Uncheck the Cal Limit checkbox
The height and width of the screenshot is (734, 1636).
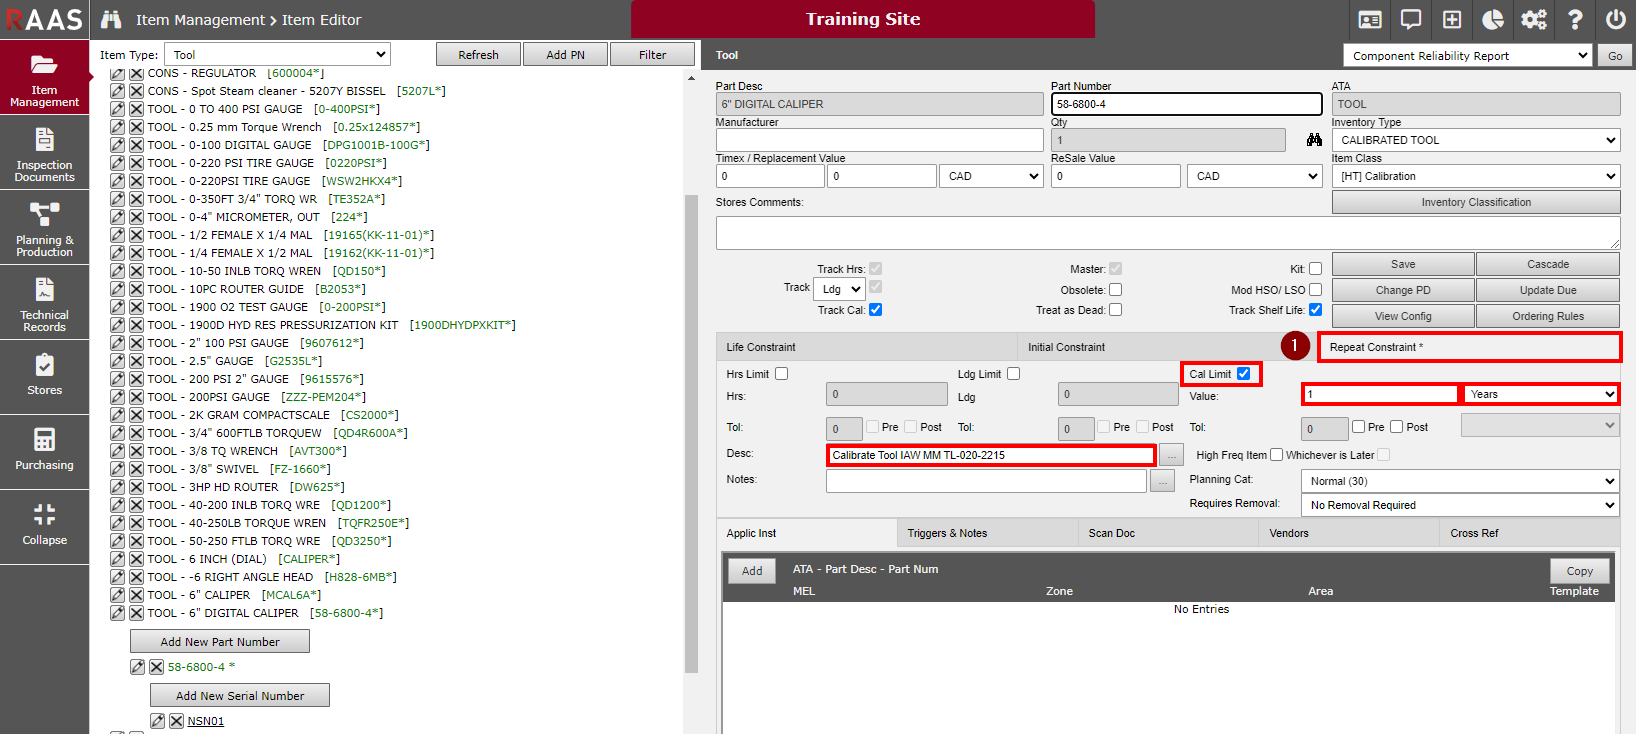click(x=1243, y=374)
